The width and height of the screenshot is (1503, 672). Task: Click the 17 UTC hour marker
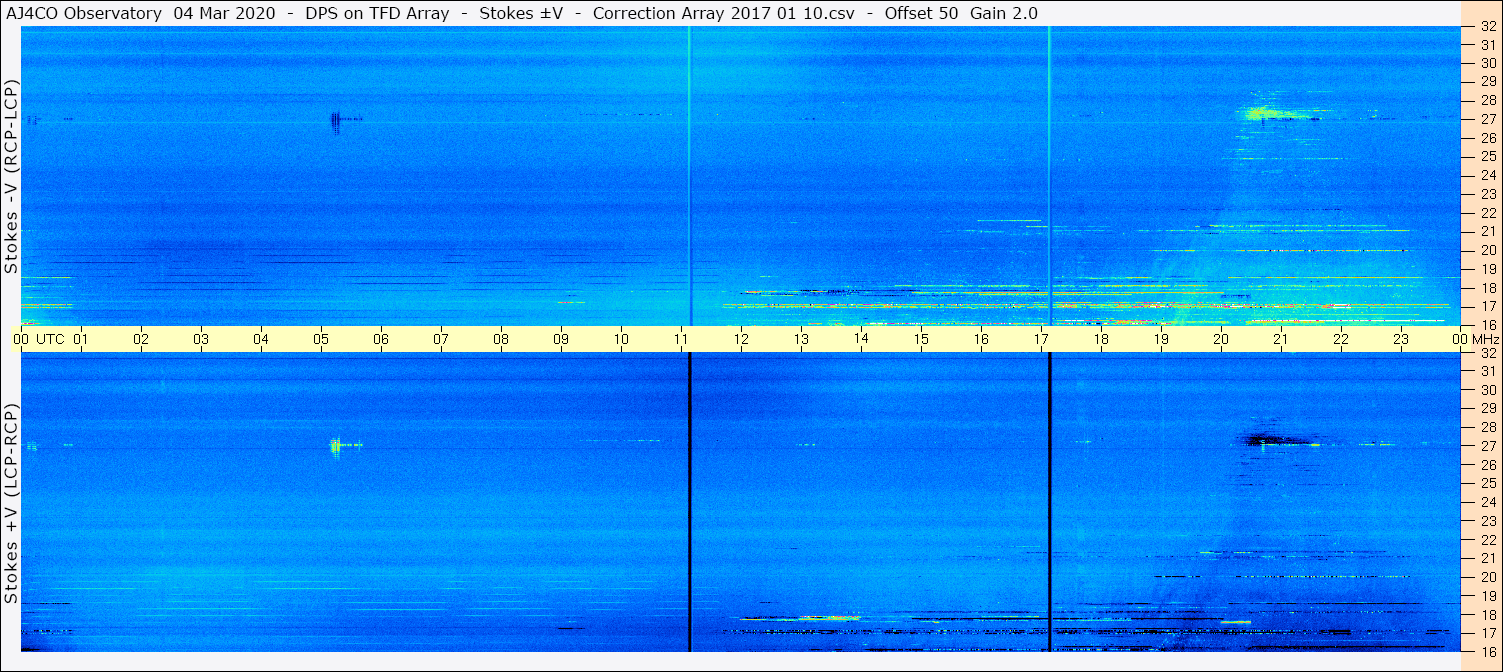(x=1041, y=339)
